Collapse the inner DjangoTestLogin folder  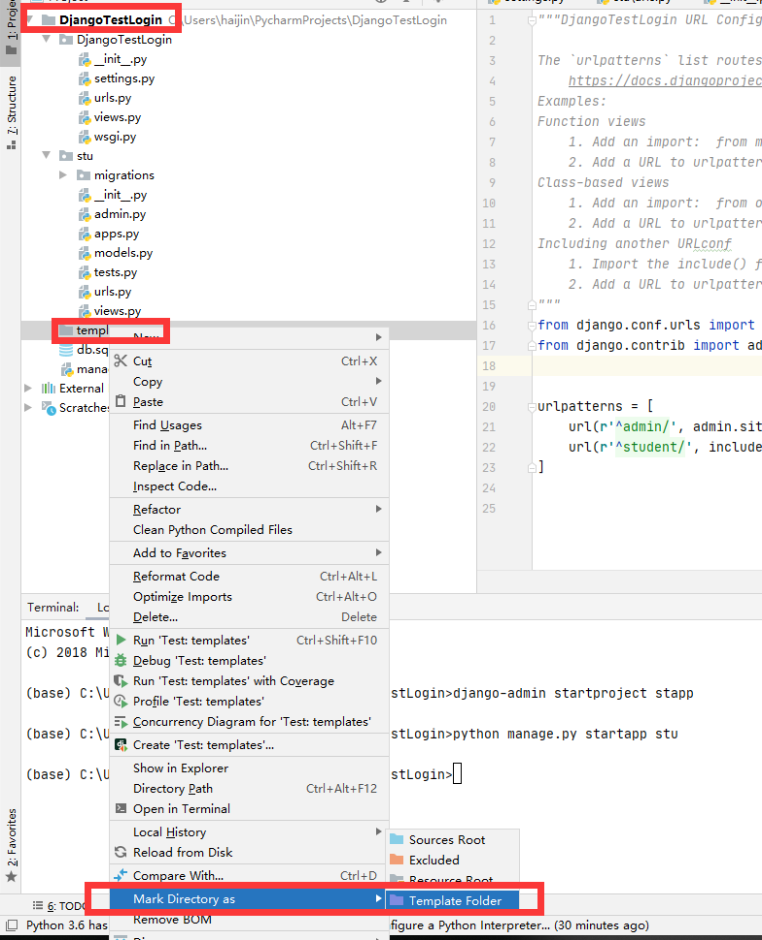coord(47,39)
